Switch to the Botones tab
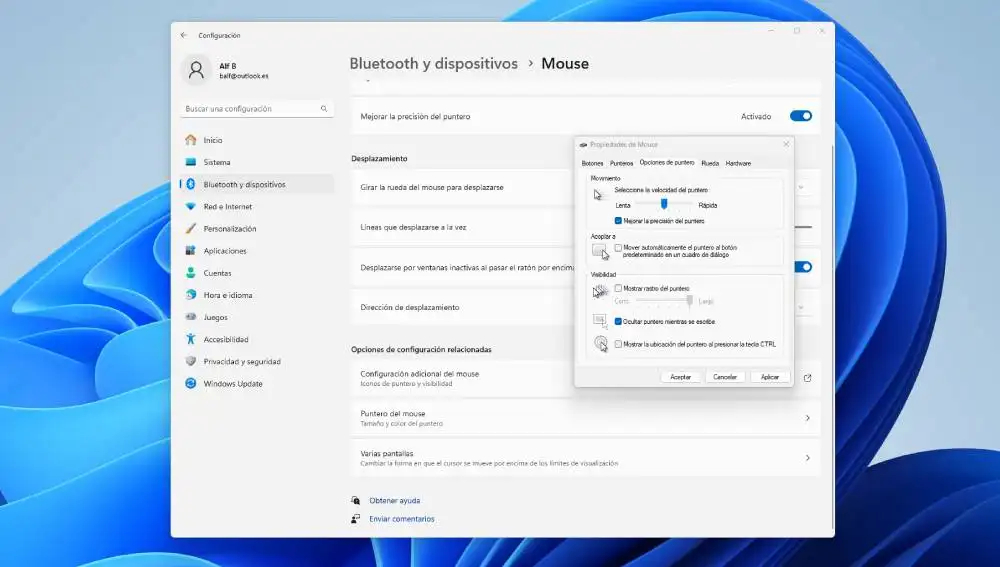Image resolution: width=1000 pixels, height=567 pixels. (592, 163)
